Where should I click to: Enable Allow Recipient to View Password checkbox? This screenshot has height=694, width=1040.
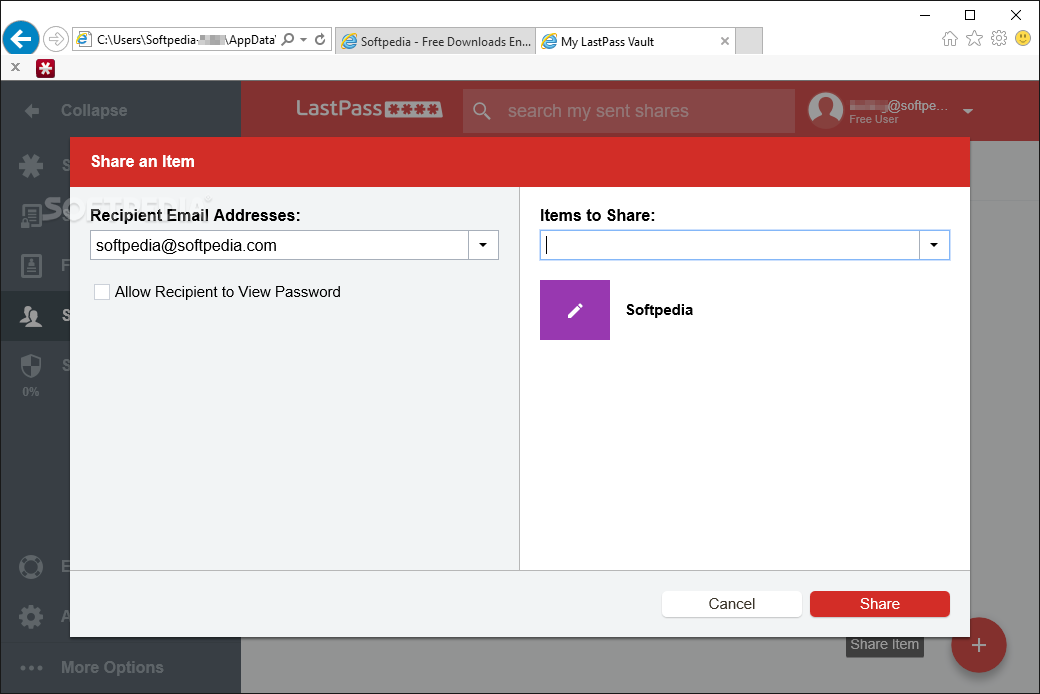pyautogui.click(x=101, y=292)
